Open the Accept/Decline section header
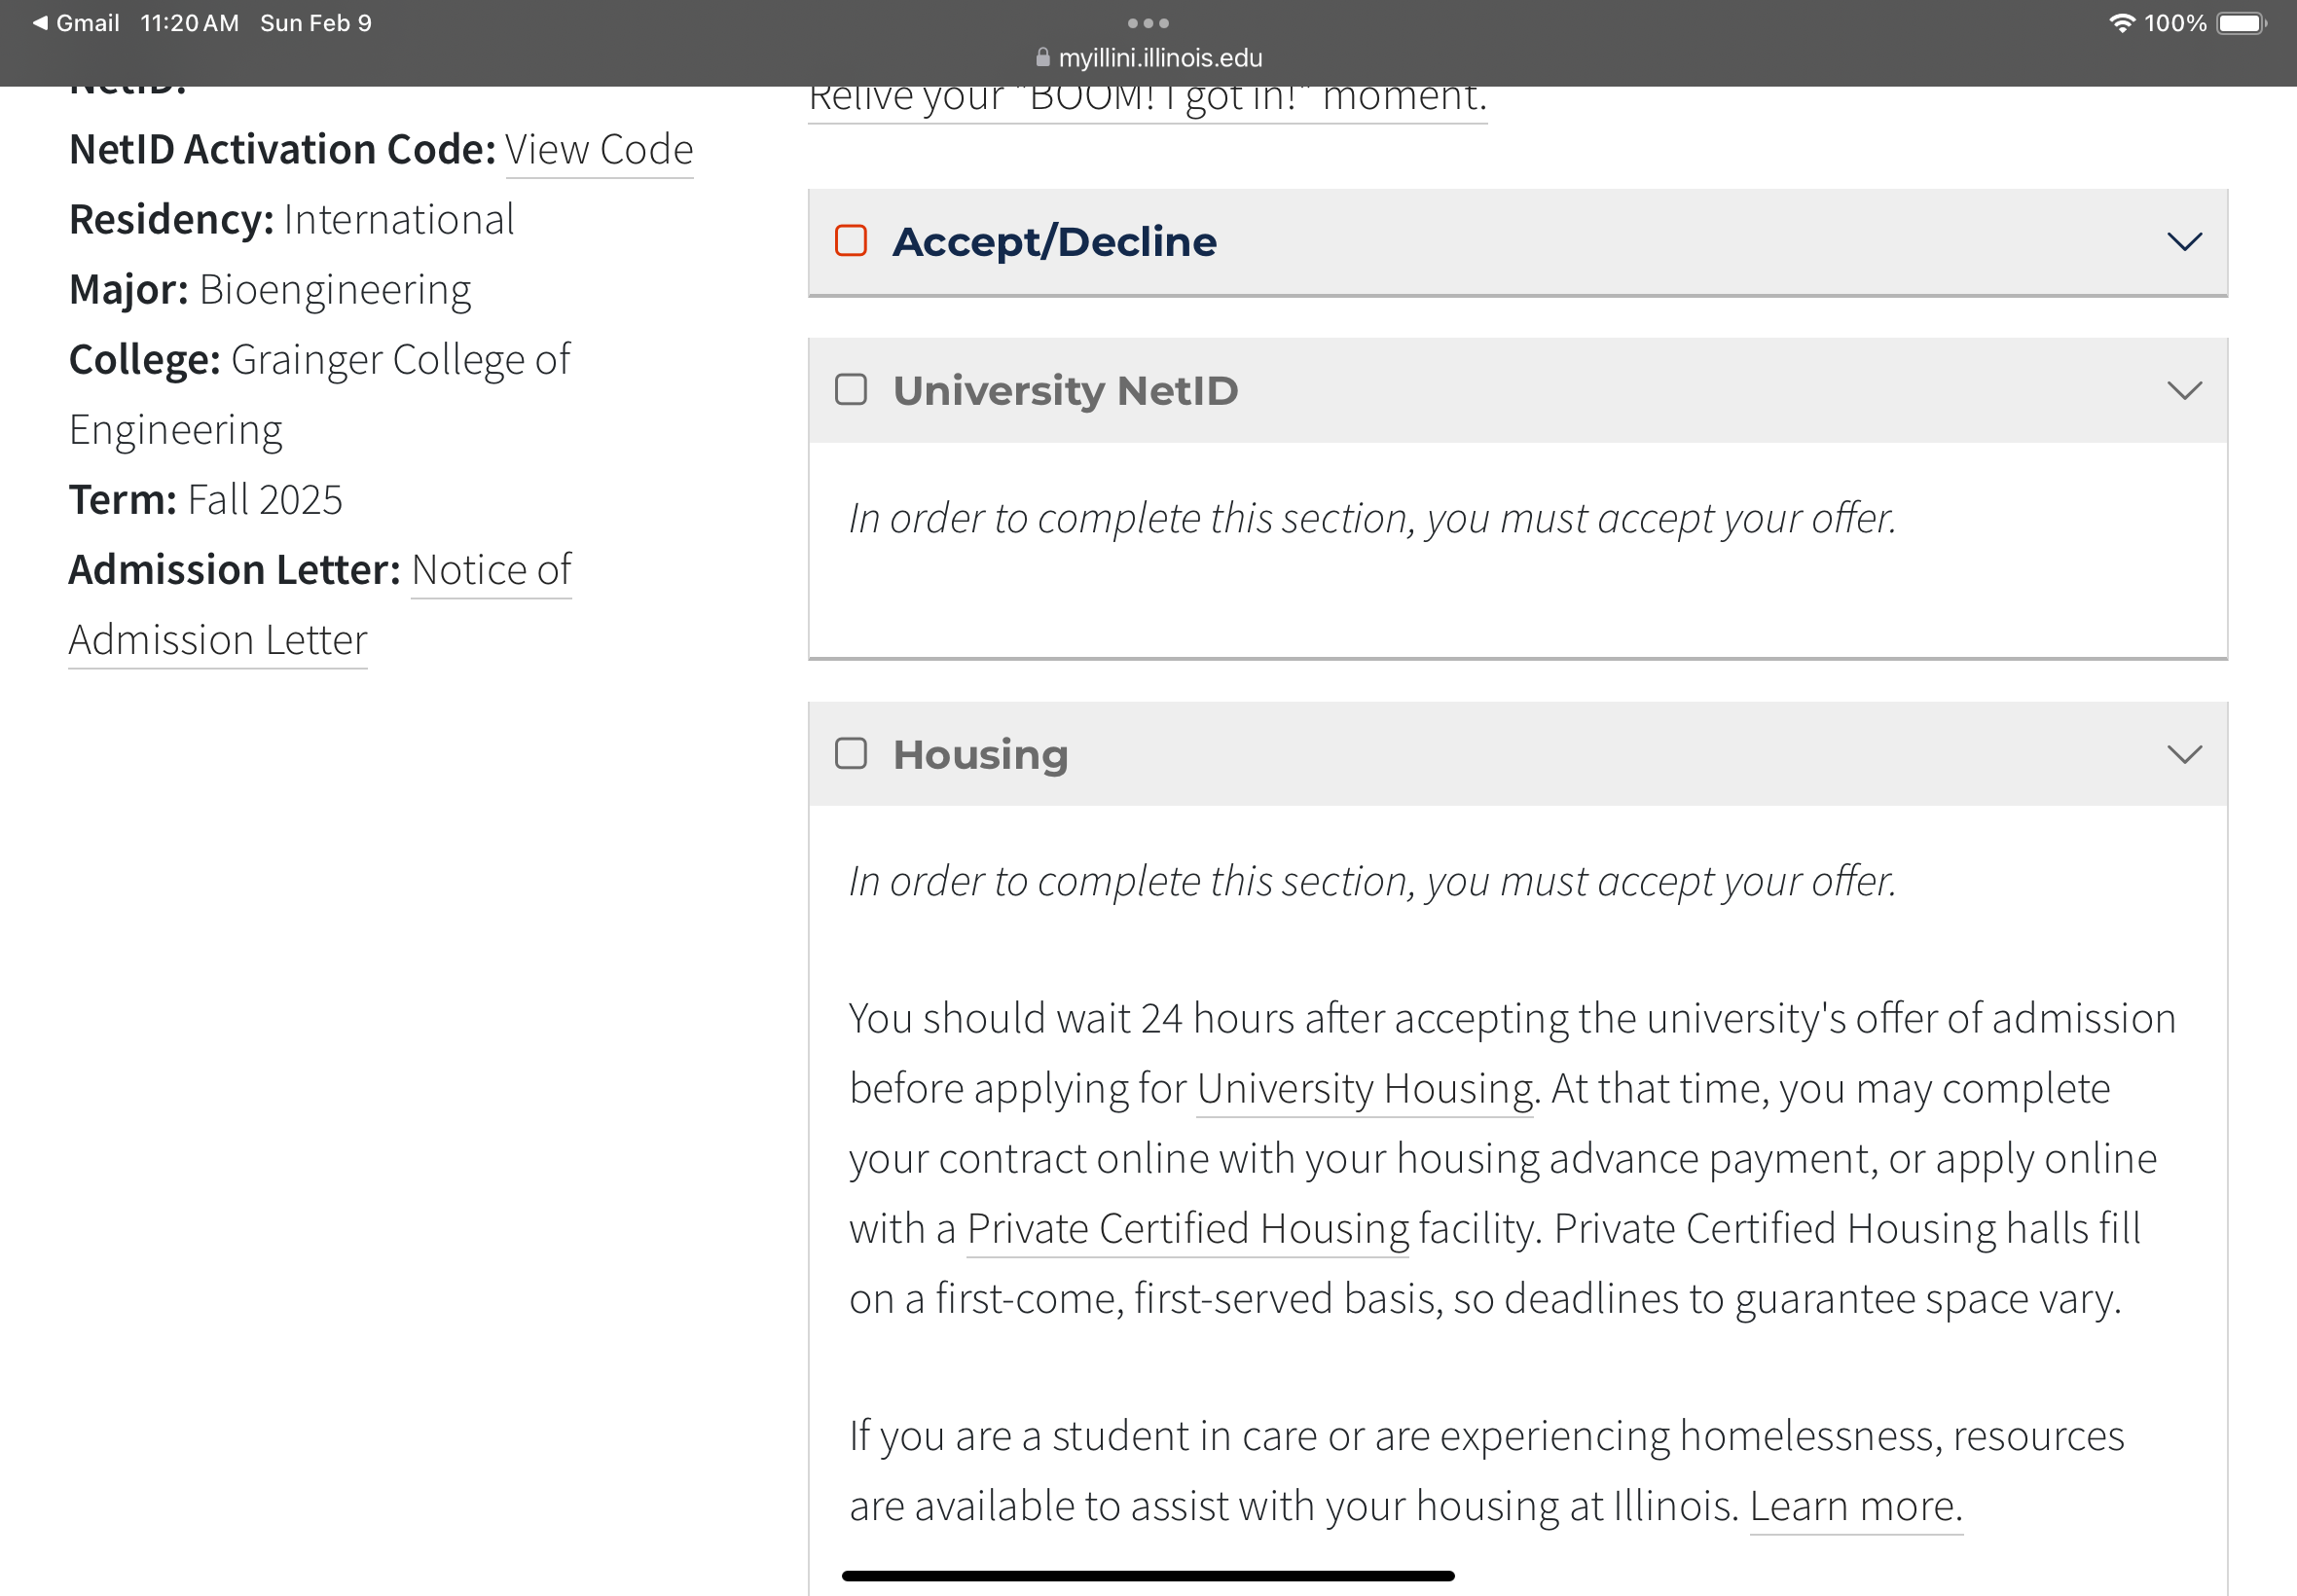The image size is (2297, 1596). click(x=1517, y=242)
